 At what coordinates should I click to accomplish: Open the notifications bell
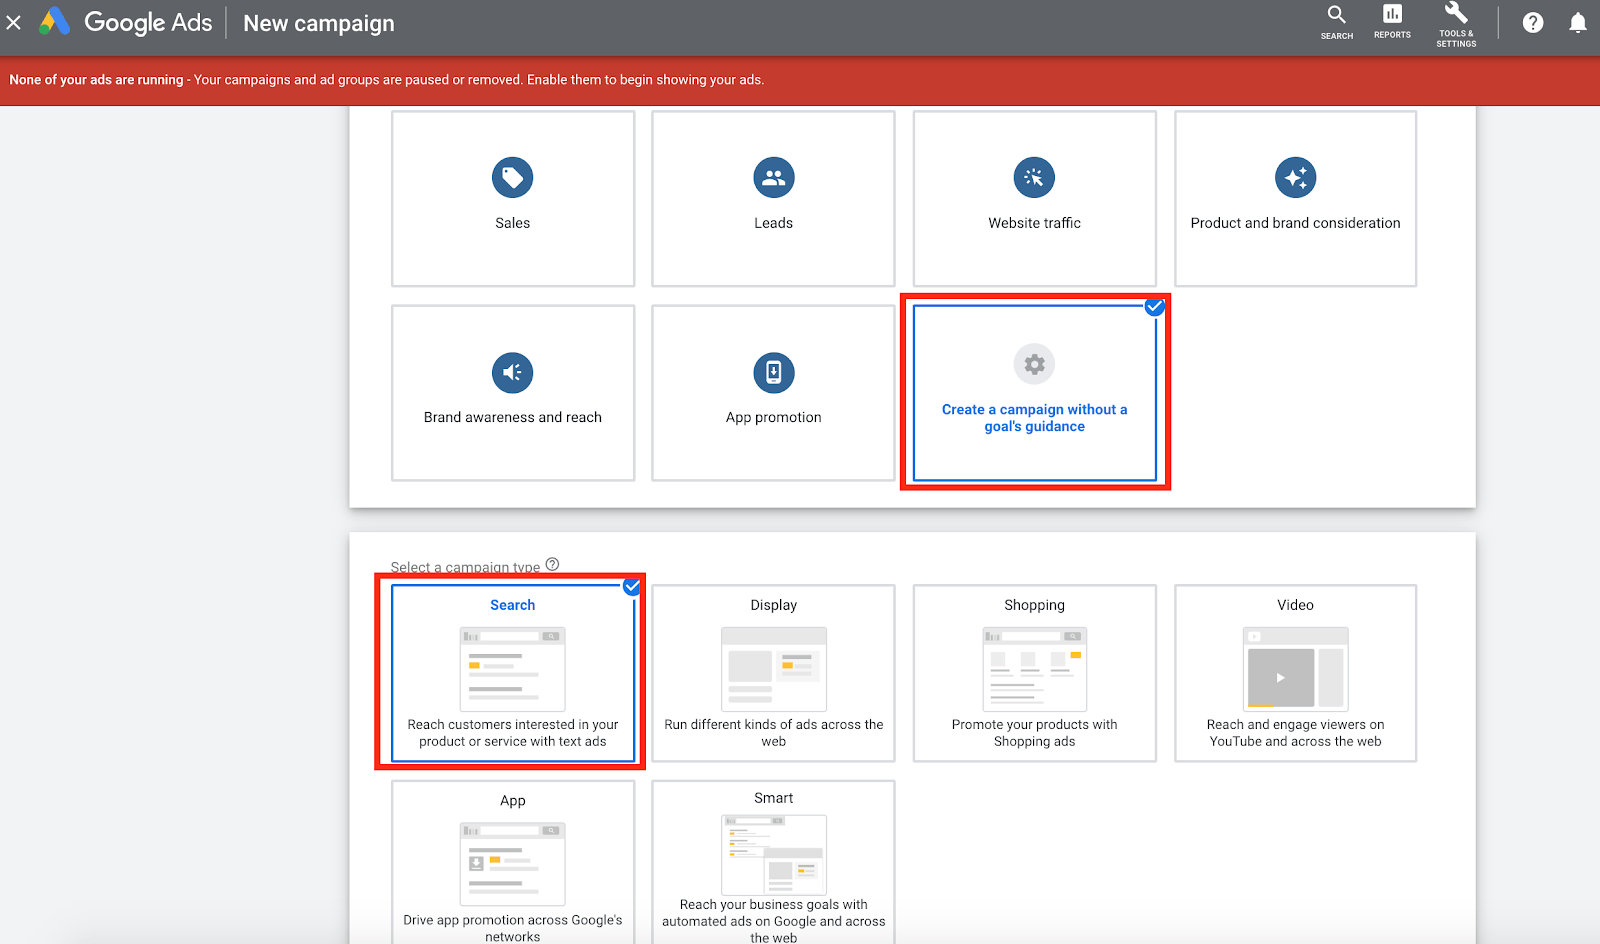1577,22
